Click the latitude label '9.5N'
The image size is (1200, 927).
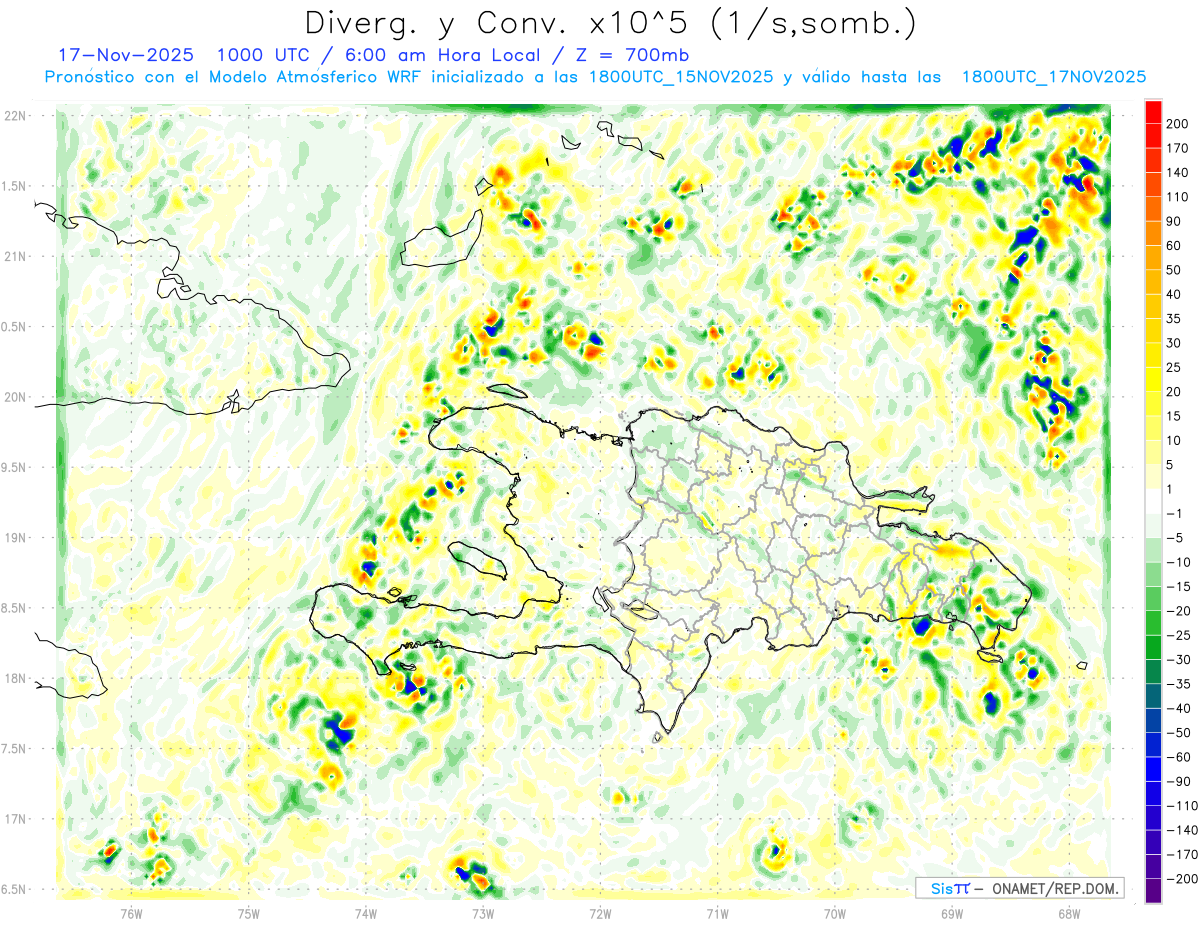point(15,468)
